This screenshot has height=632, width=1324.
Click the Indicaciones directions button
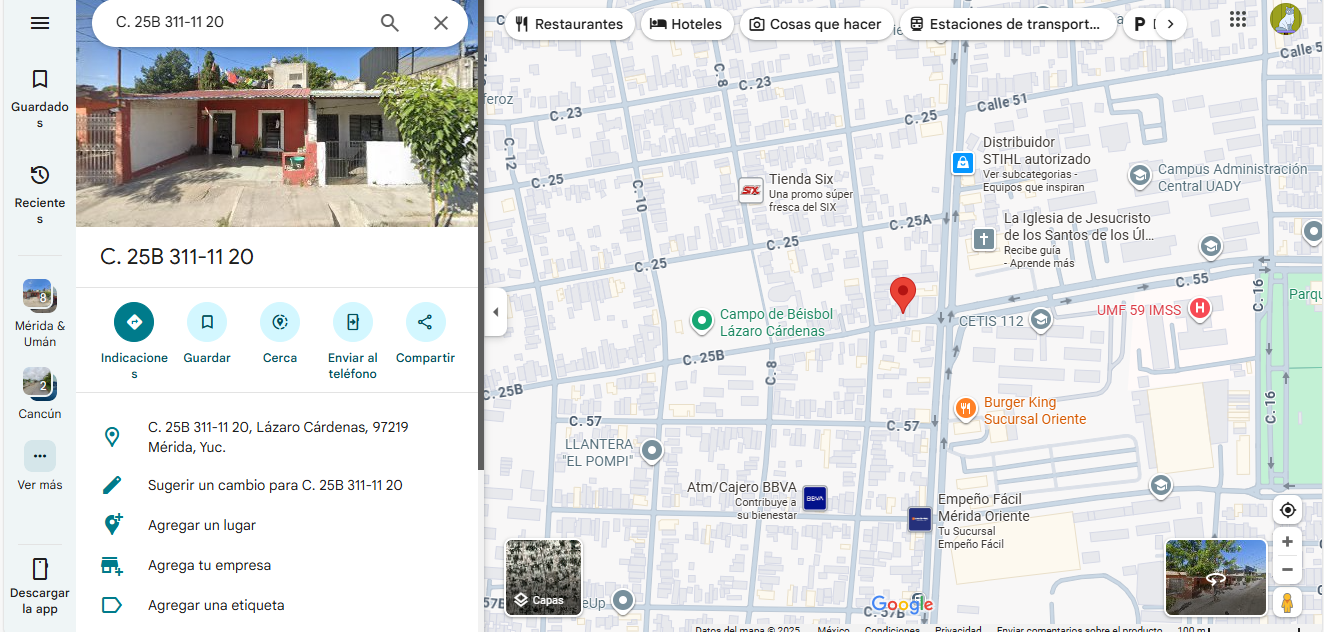pyautogui.click(x=134, y=322)
